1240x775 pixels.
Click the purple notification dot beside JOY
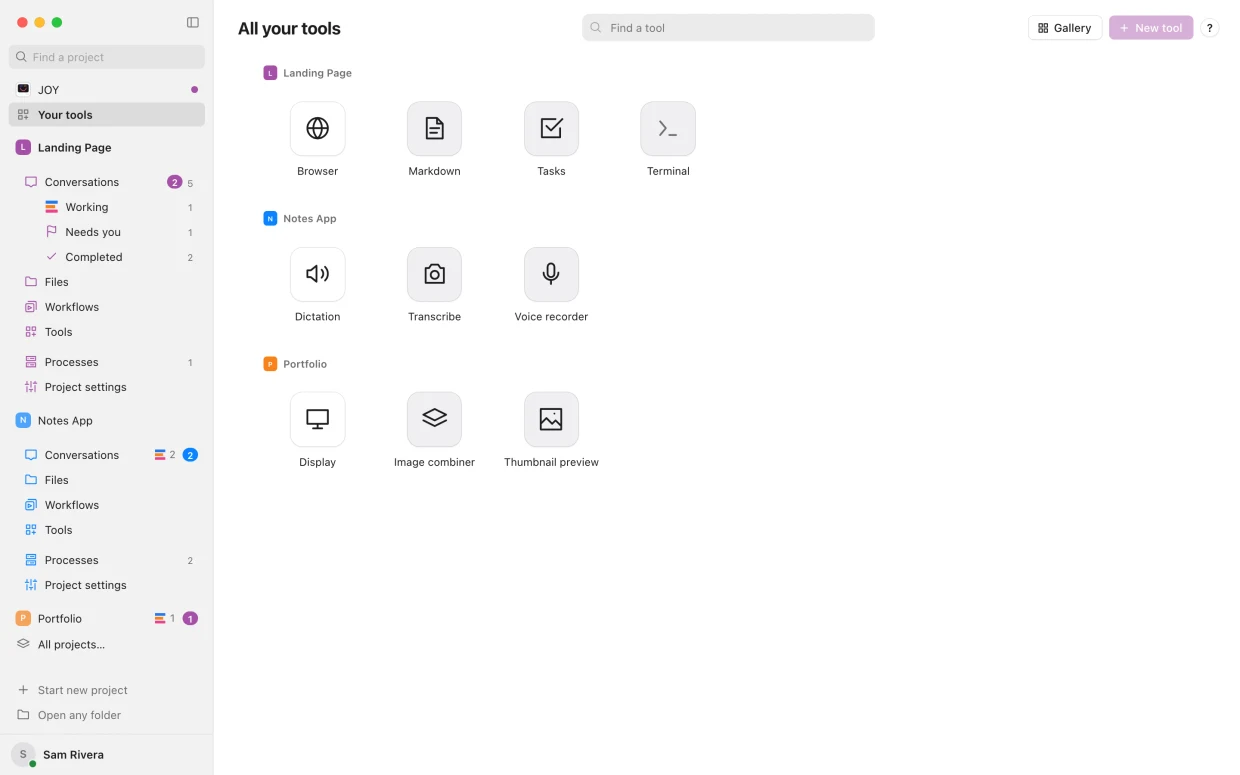194,90
